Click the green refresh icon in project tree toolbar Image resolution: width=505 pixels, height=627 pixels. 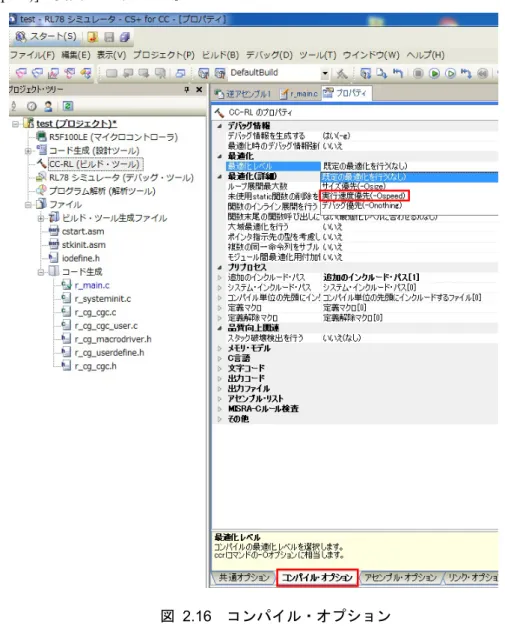coord(68,106)
